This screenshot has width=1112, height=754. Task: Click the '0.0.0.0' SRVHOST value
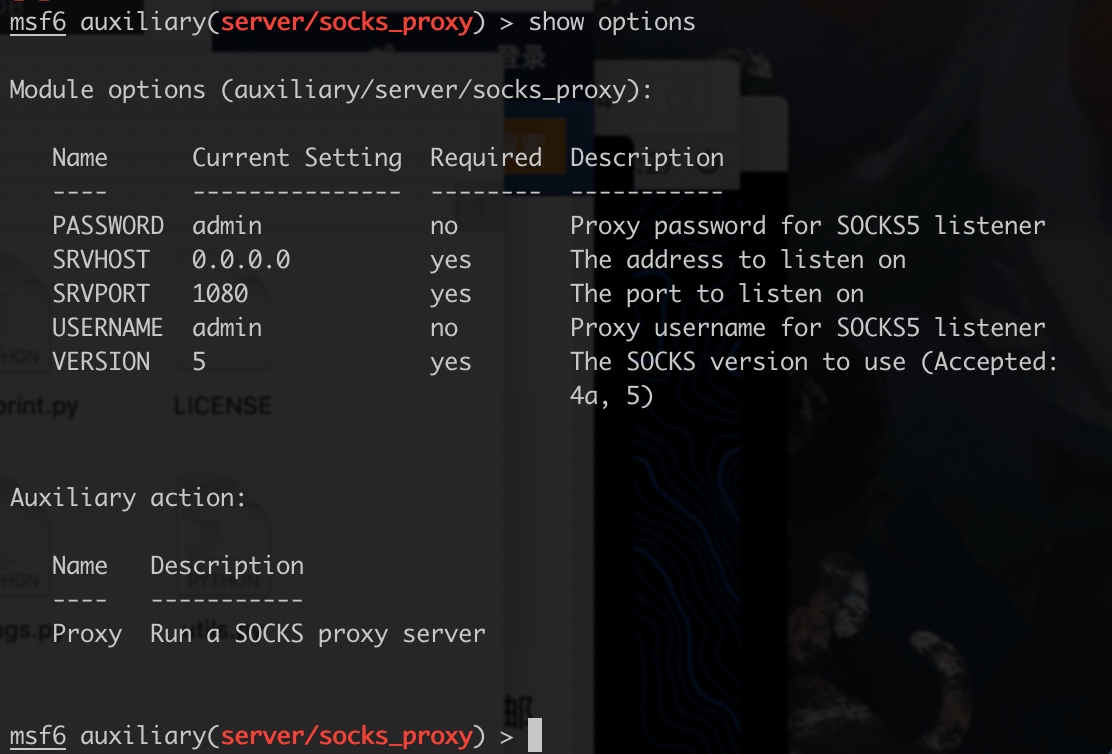click(241, 260)
